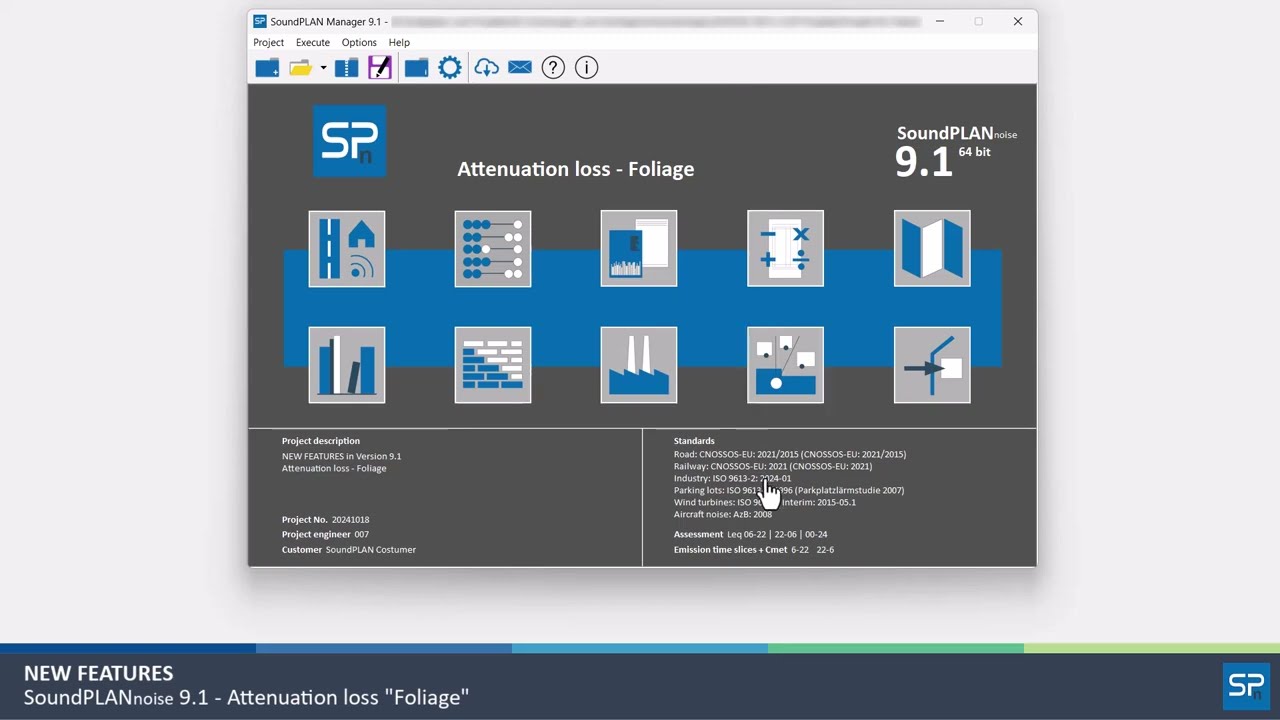Screen dimensions: 1280x720
Task: Open the arrow-through-barrier tools module
Action: [932, 365]
